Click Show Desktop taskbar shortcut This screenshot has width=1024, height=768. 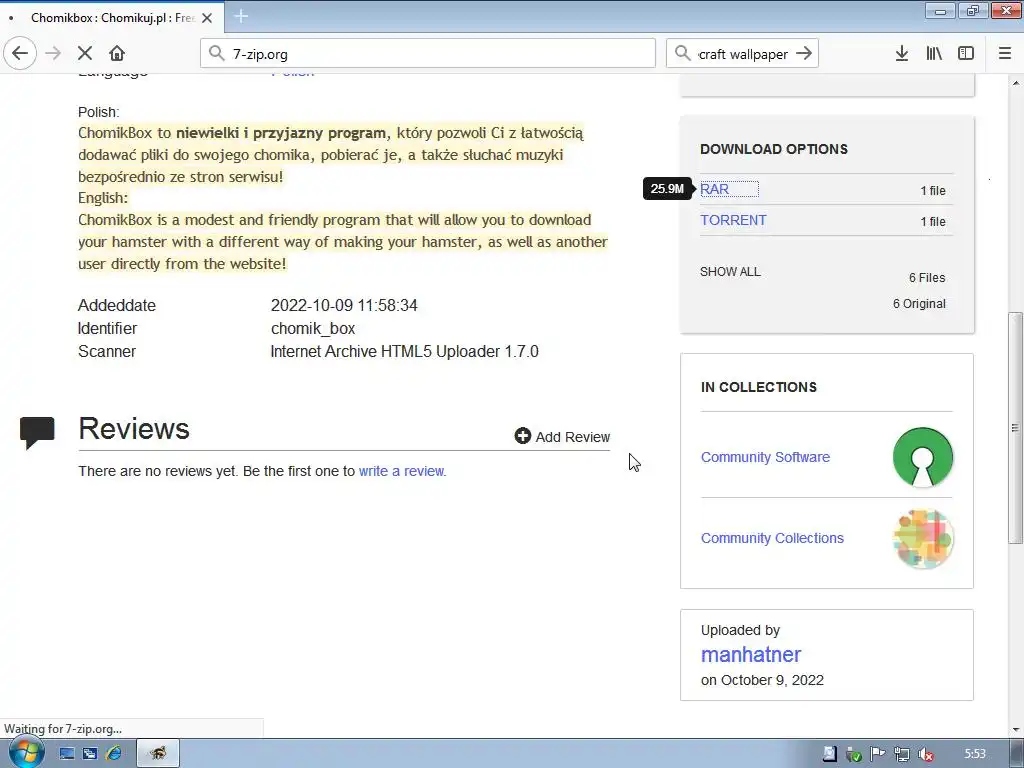pos(67,754)
